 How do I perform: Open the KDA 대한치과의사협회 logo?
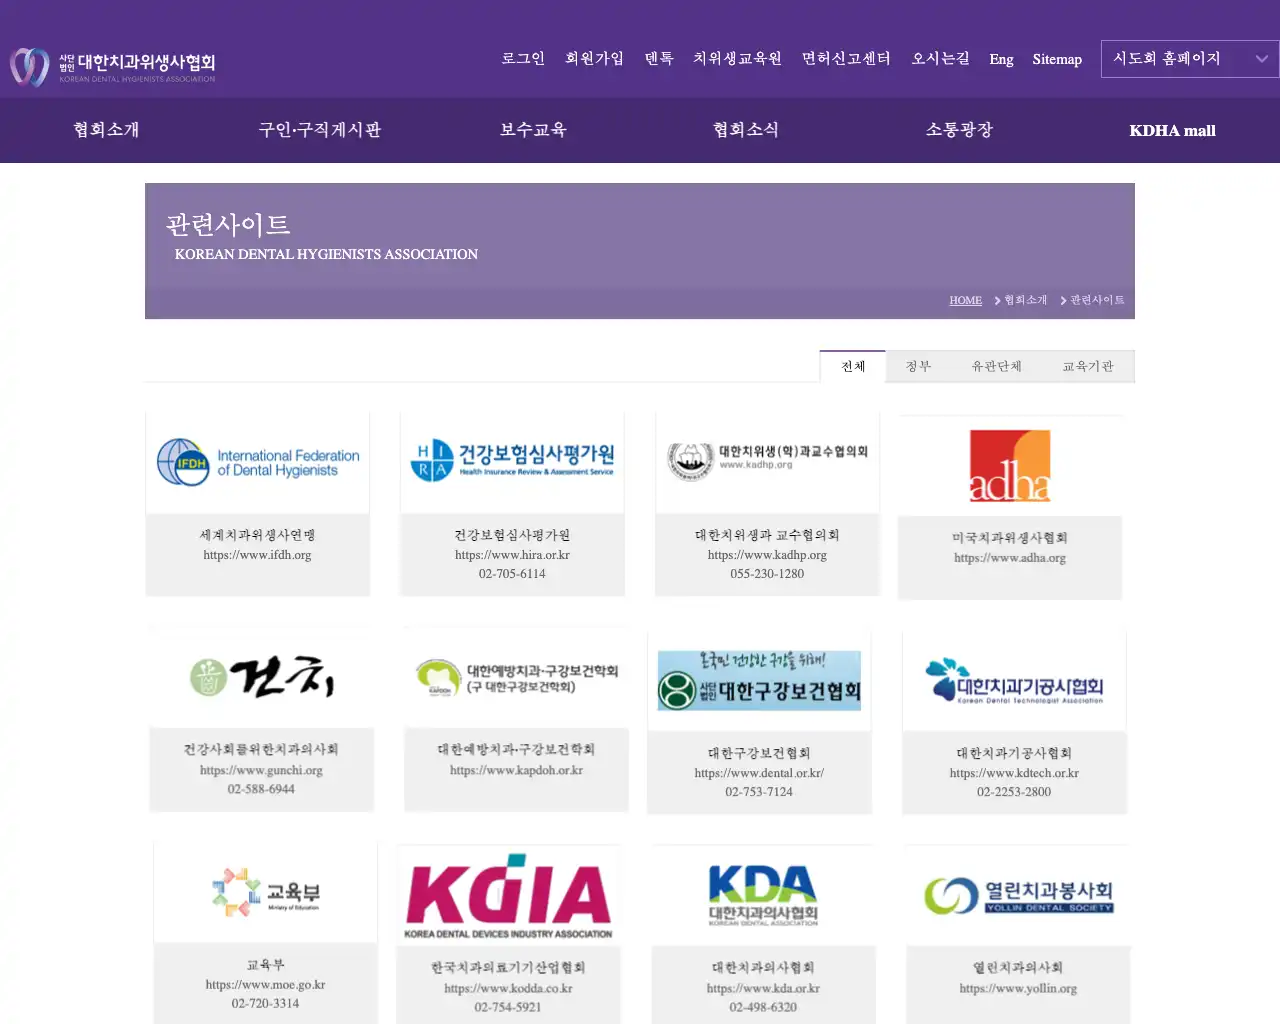point(762,891)
